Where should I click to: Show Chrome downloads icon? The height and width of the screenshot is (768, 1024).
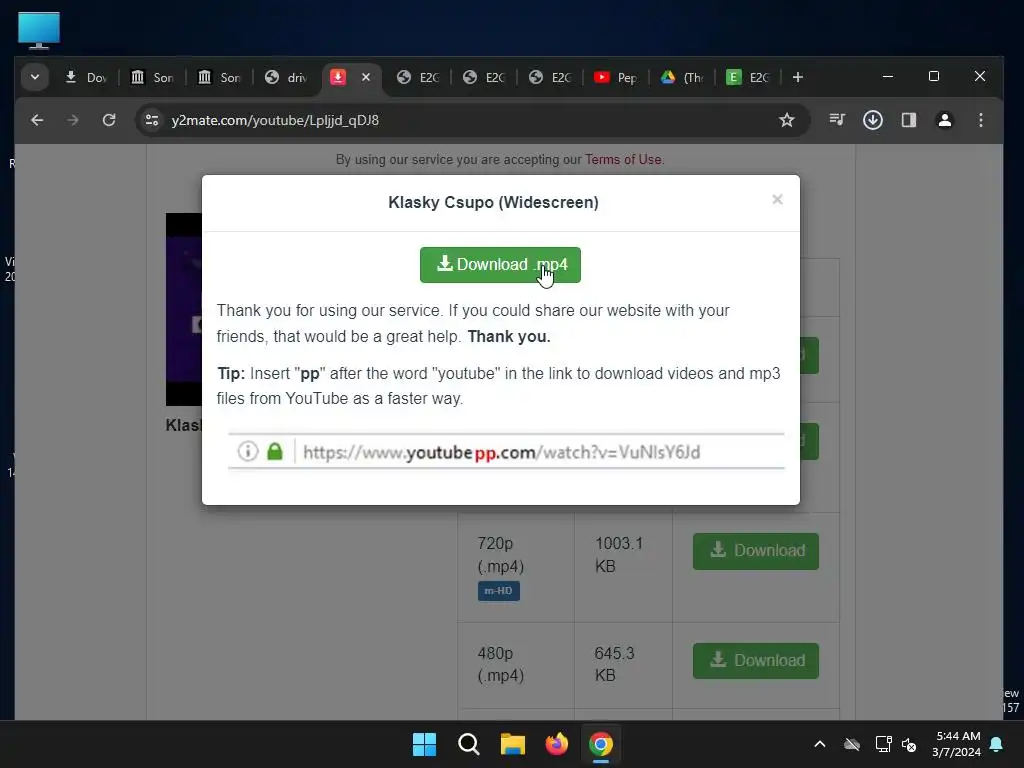tap(872, 120)
